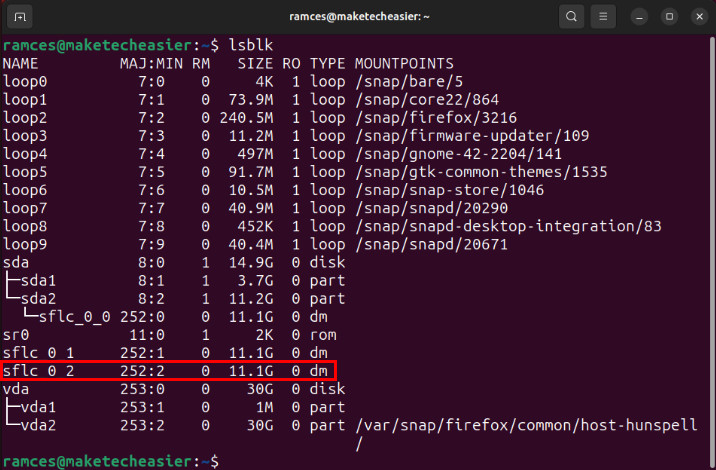Click the terminal's vertical scrollbar
The width and height of the screenshot is (716, 470).
pos(712,251)
